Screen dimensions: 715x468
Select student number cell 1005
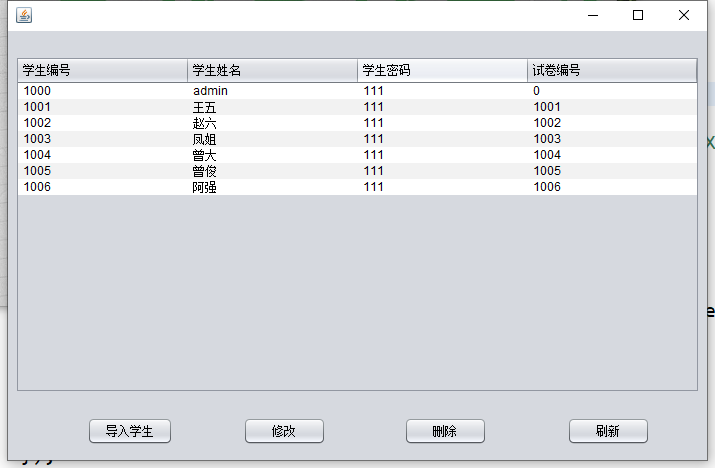[x=103, y=171]
